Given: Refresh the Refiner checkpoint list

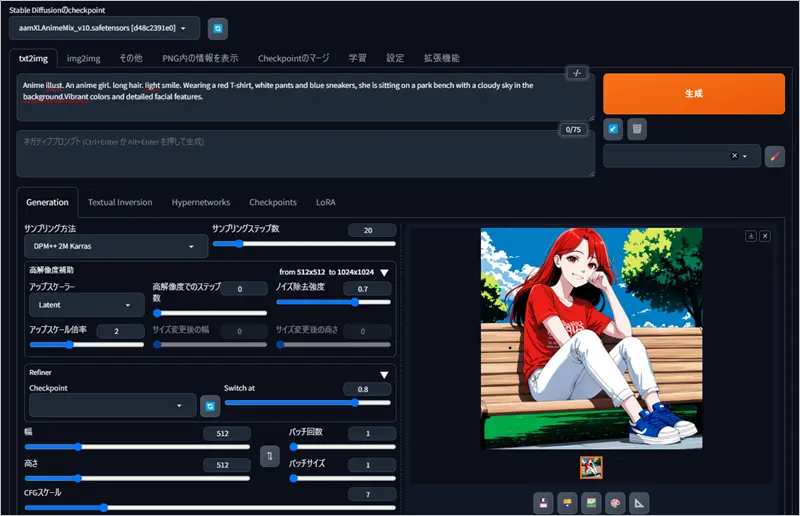Looking at the screenshot, I should [210, 405].
